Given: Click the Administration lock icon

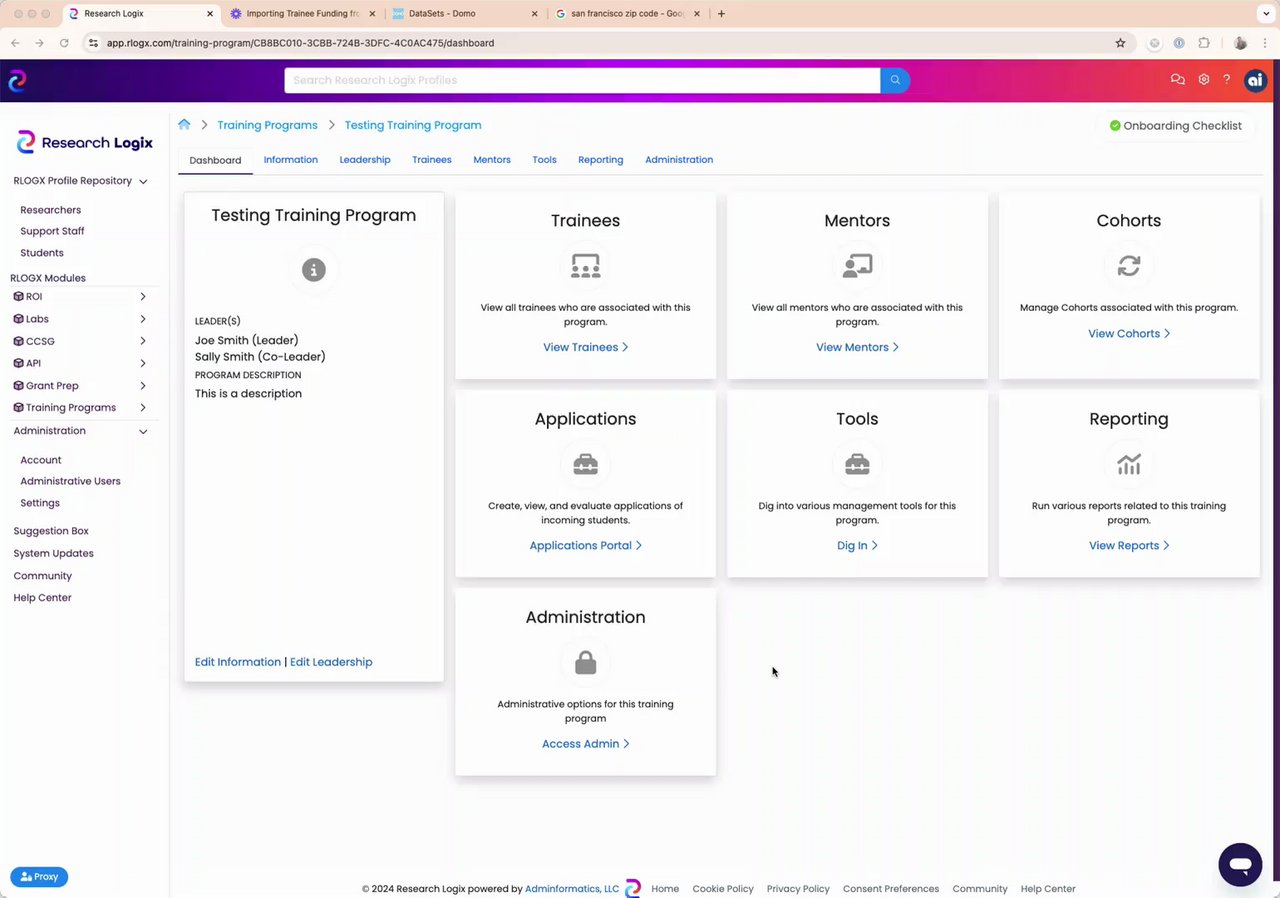Looking at the screenshot, I should pos(585,662).
